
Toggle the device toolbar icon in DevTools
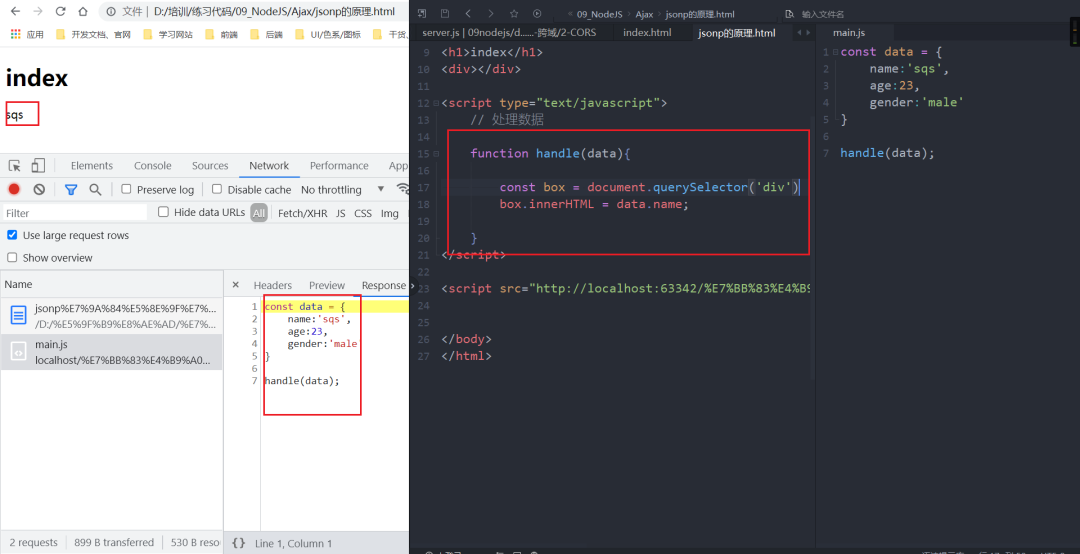point(39,165)
